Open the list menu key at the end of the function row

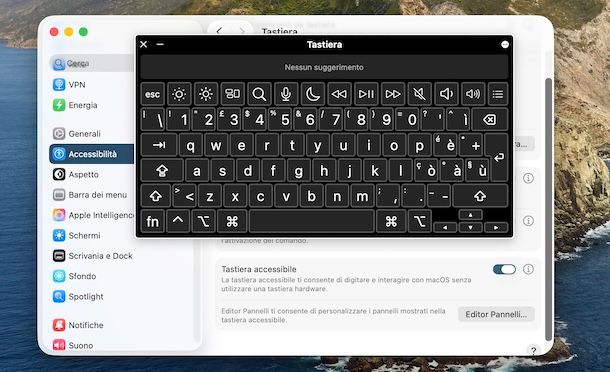[498, 94]
